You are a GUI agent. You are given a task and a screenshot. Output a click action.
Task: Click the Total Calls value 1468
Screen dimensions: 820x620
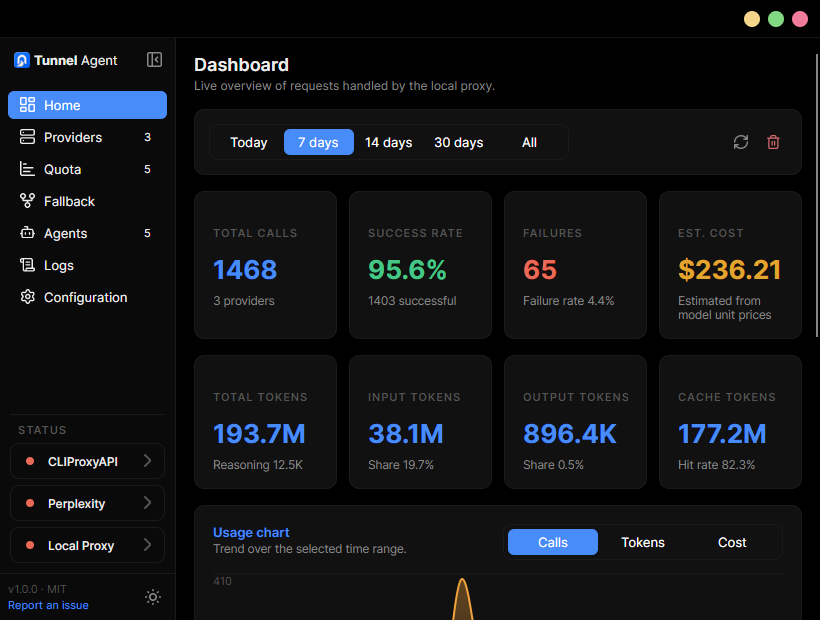245,270
